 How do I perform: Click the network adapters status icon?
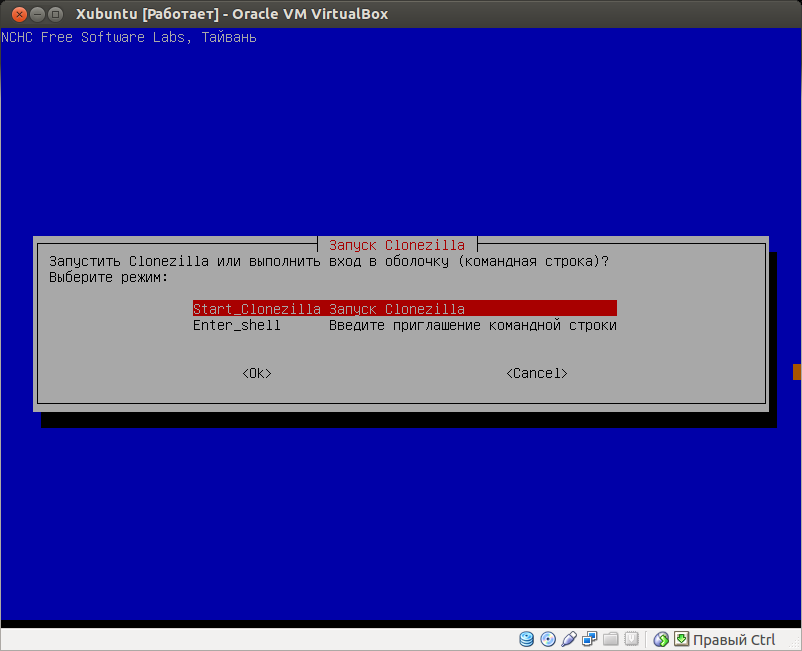590,639
